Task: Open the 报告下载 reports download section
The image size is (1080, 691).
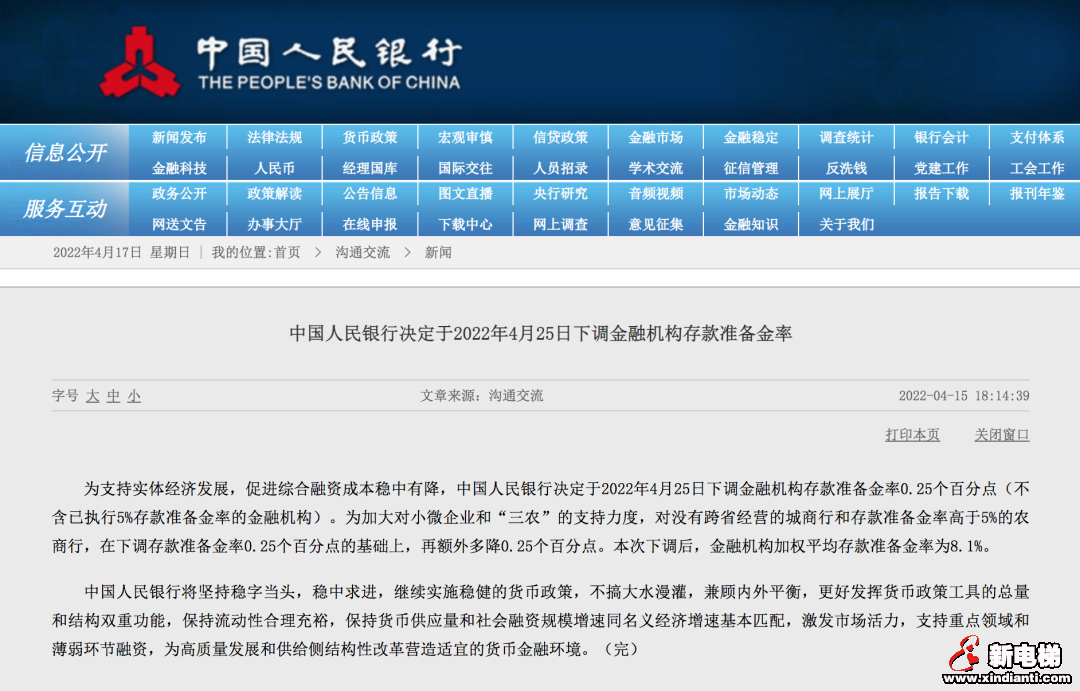Action: coord(941,194)
